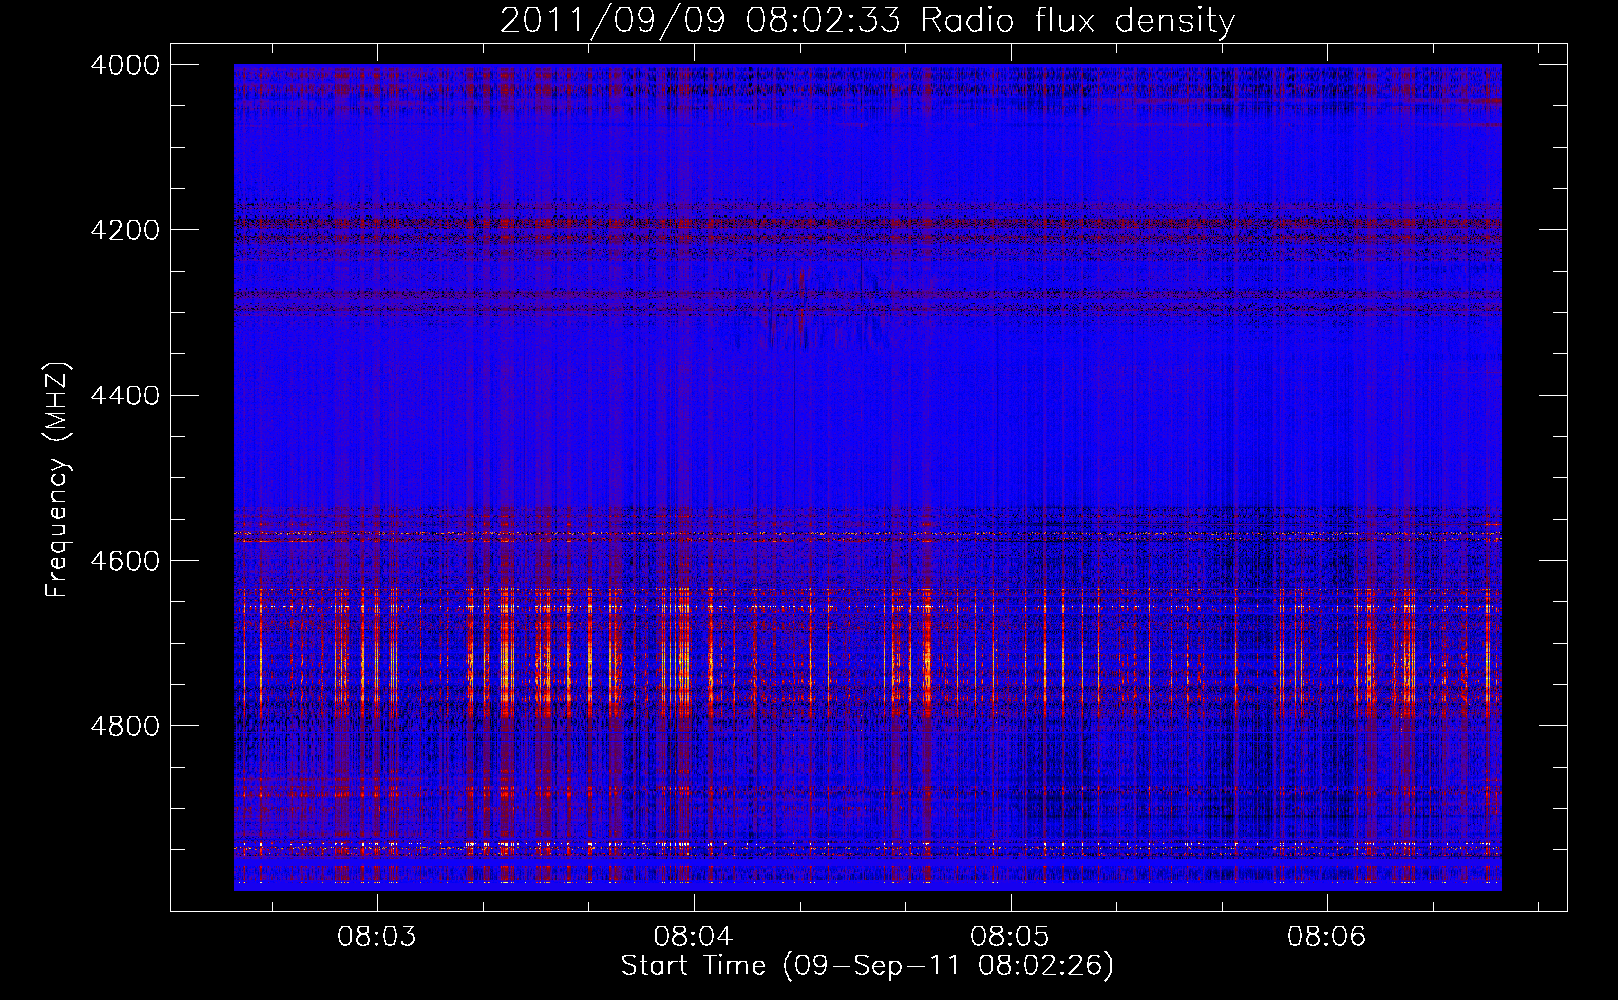Image resolution: width=1618 pixels, height=1000 pixels.
Task: Click the 08:06 time tick label
Action: (x=1327, y=937)
